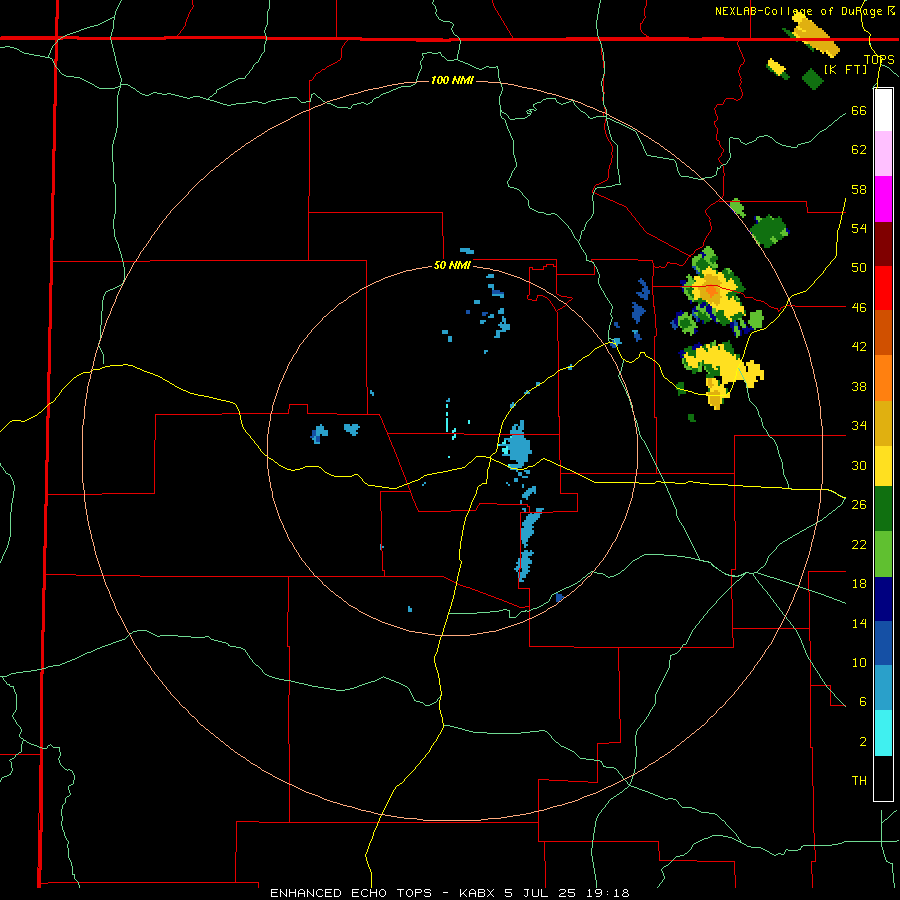Click the legend value 26
900x900 pixels.
click(x=859, y=505)
